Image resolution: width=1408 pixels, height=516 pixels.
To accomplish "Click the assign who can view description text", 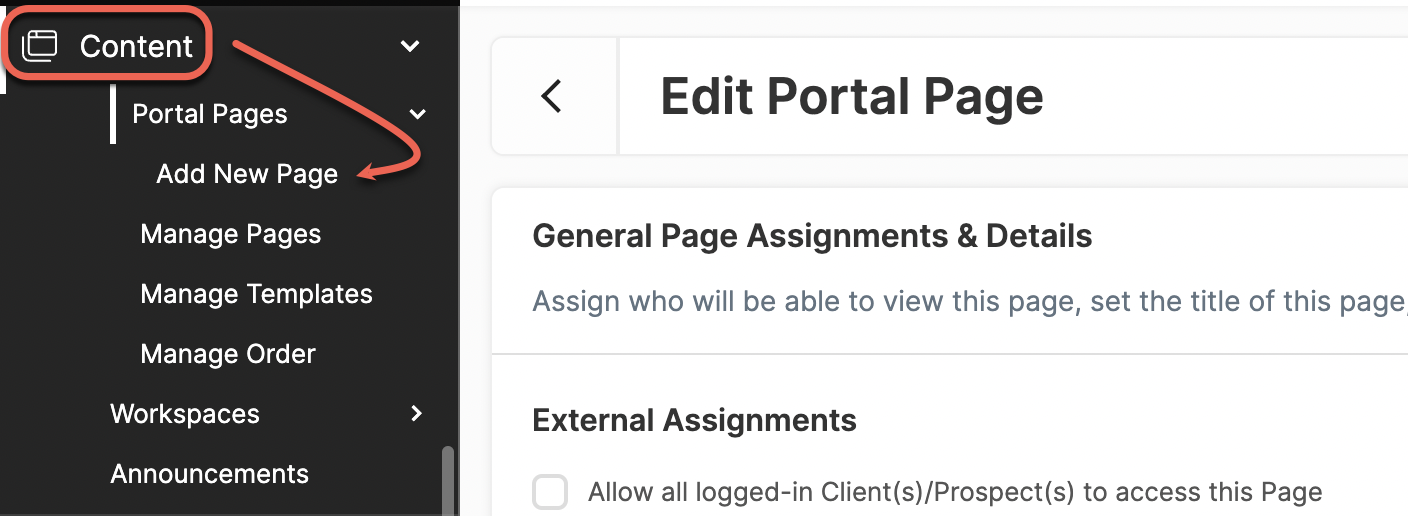I will (970, 301).
